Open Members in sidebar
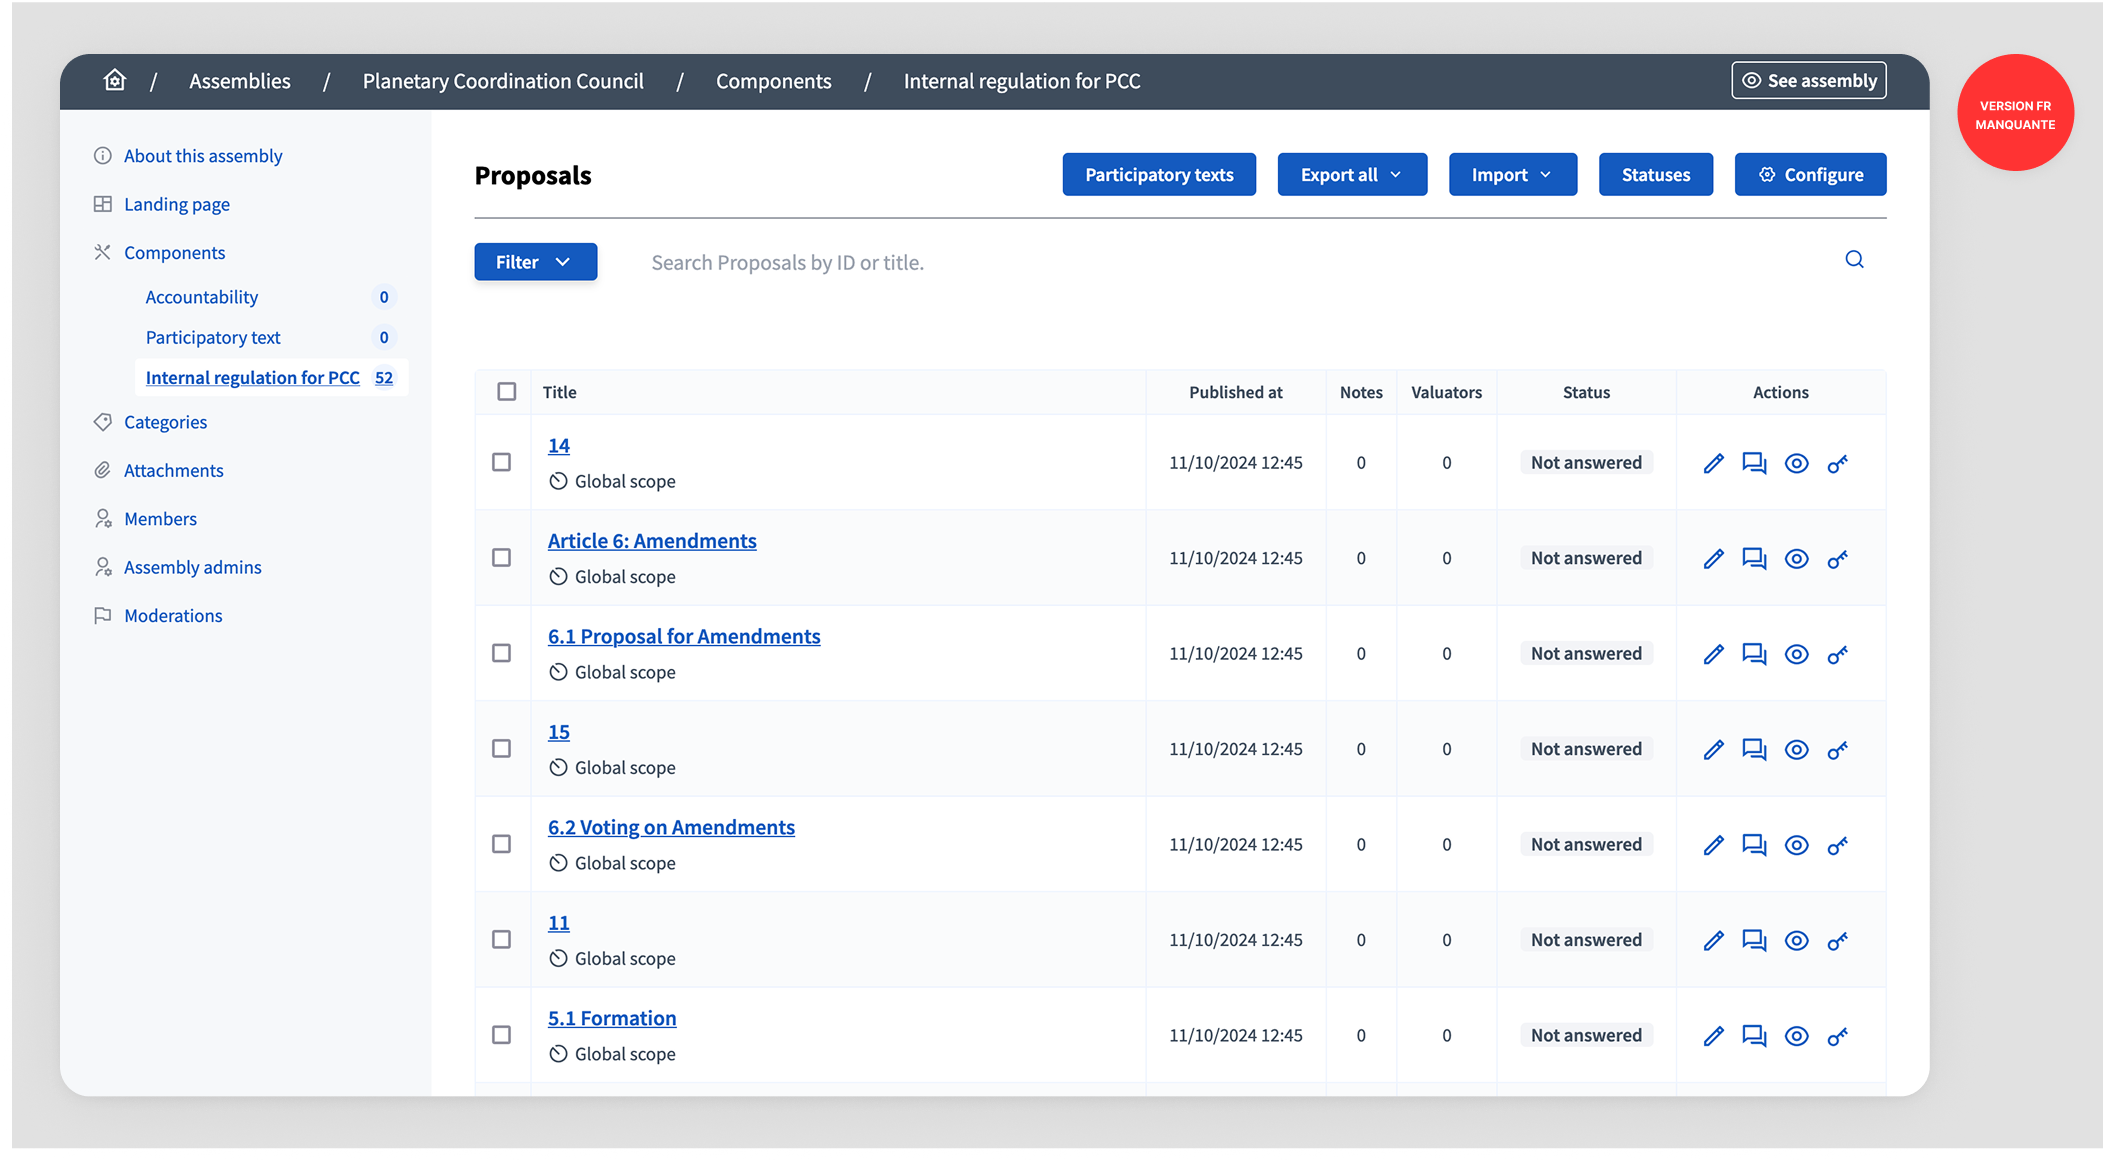The height and width of the screenshot is (1163, 2103). point(161,519)
